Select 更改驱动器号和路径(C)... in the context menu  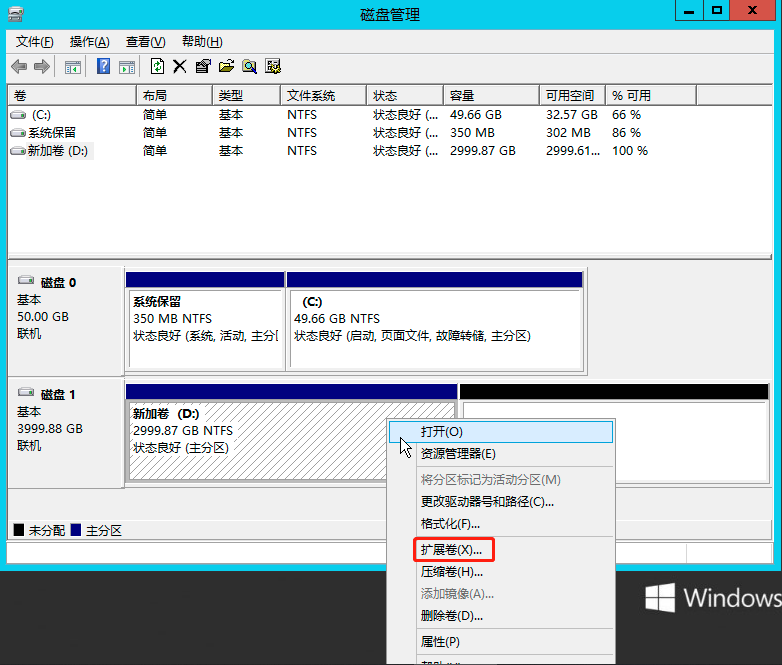[x=501, y=502]
